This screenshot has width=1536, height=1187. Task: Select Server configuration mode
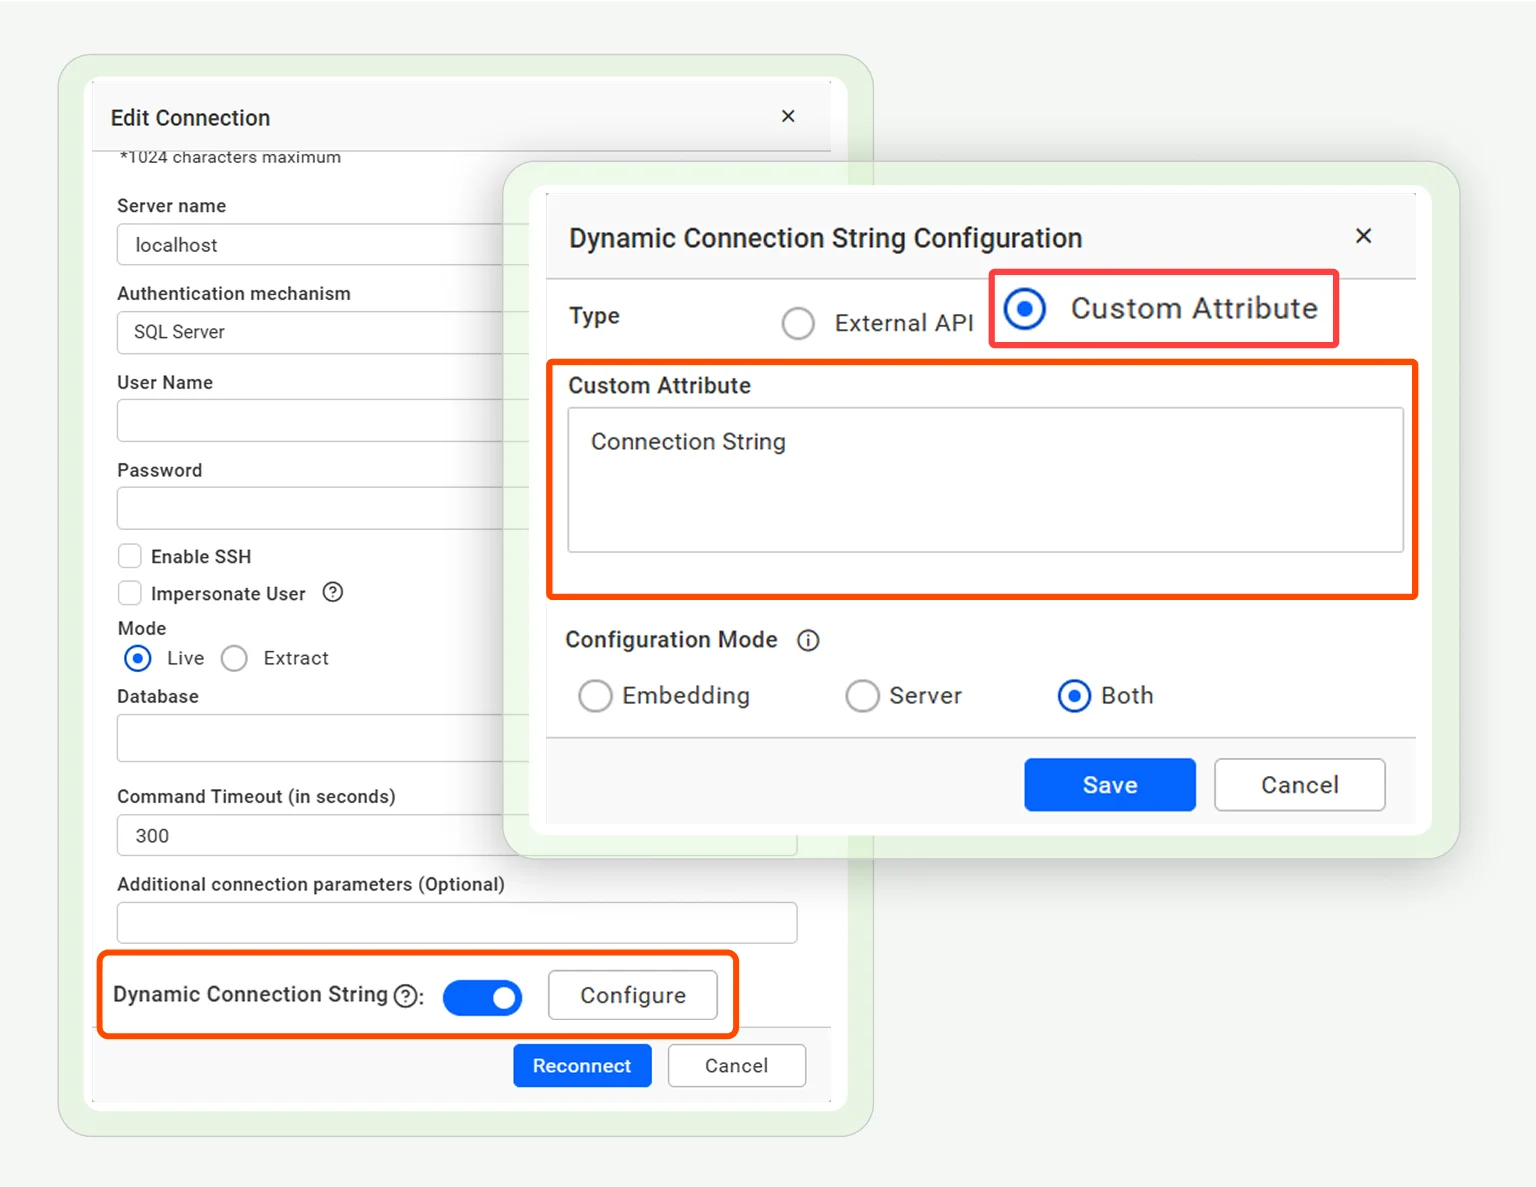tap(862, 696)
